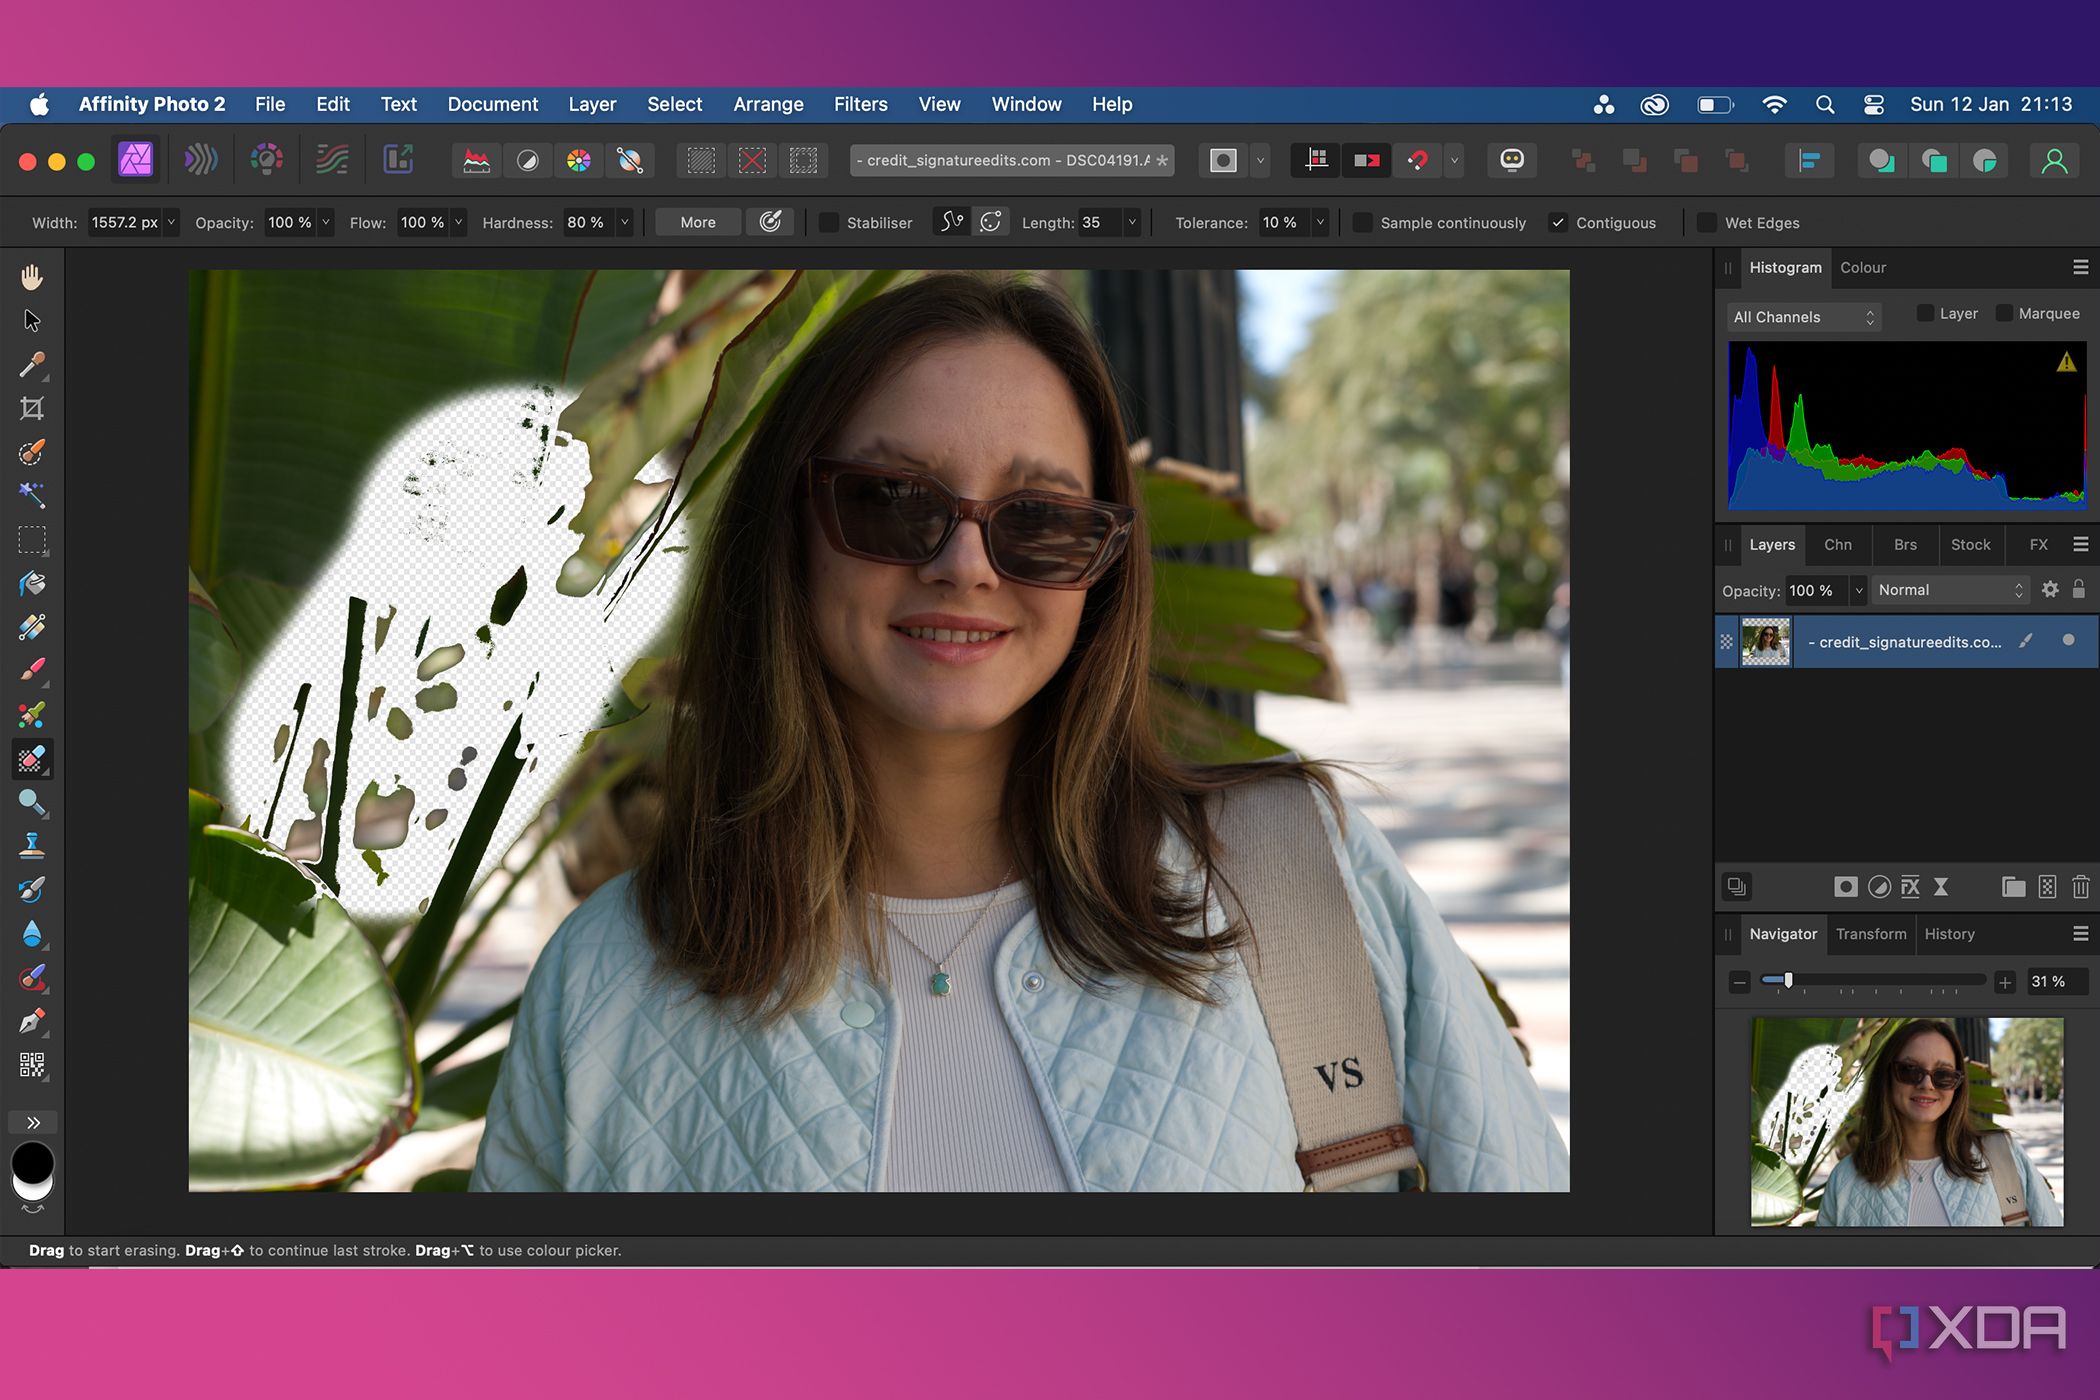The width and height of the screenshot is (2100, 1400).
Task: Tick the Layer checkbox in Histogram
Action: click(x=1925, y=313)
